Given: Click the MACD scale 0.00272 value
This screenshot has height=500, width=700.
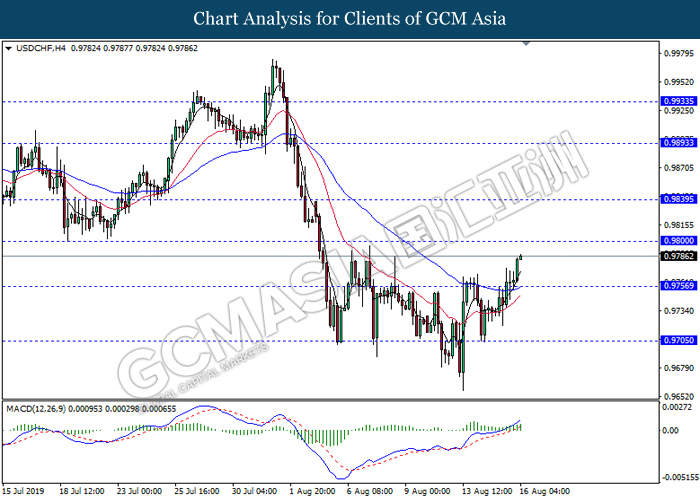Looking at the screenshot, I should pos(676,407).
